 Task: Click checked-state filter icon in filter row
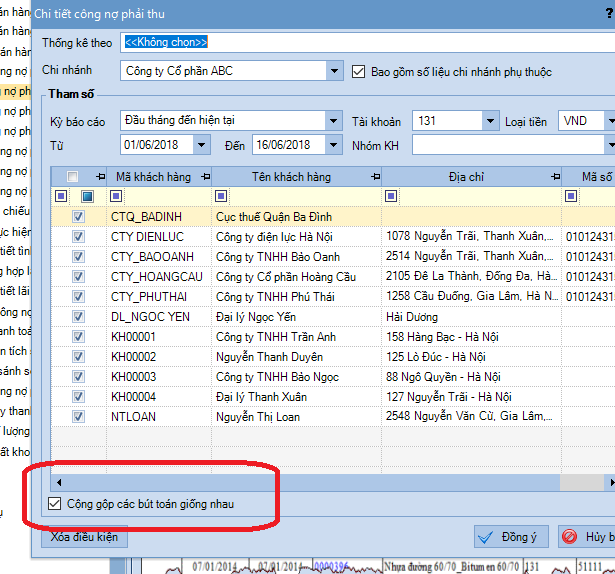88,196
